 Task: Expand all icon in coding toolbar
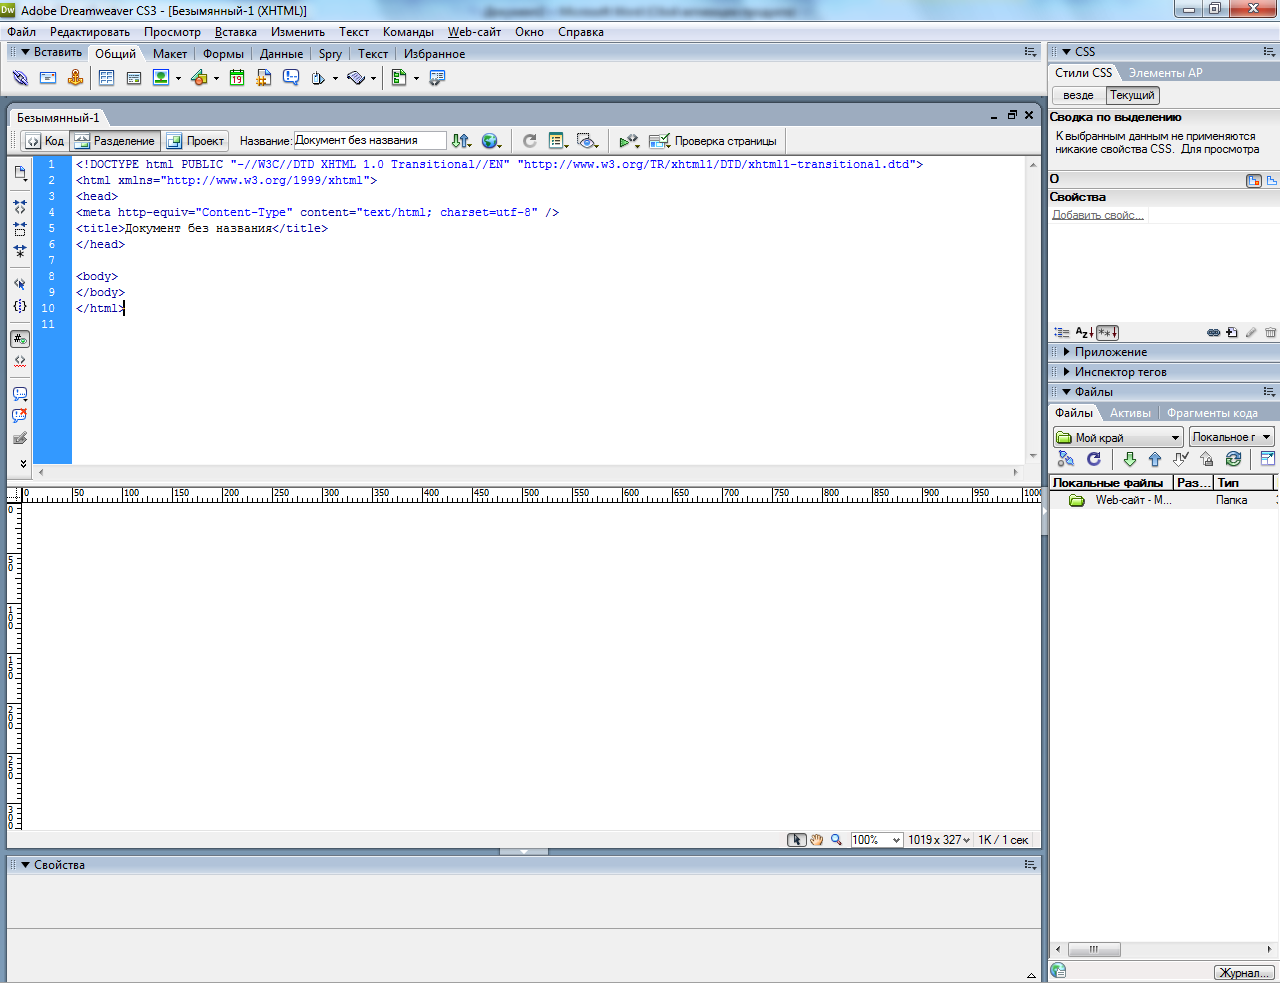[20, 251]
